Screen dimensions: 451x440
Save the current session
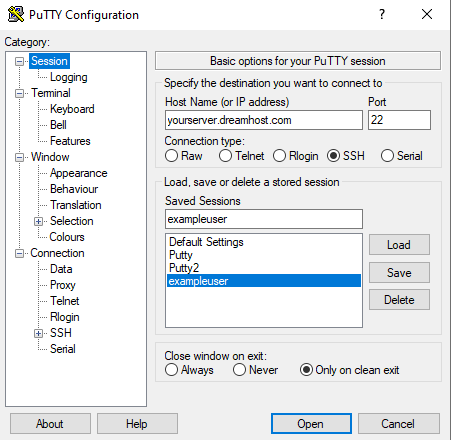[x=399, y=273]
